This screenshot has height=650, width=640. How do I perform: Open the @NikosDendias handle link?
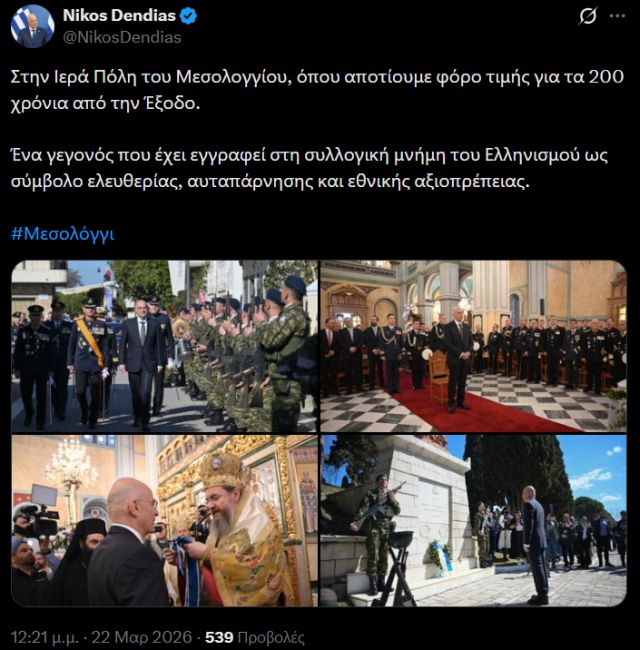pyautogui.click(x=122, y=37)
